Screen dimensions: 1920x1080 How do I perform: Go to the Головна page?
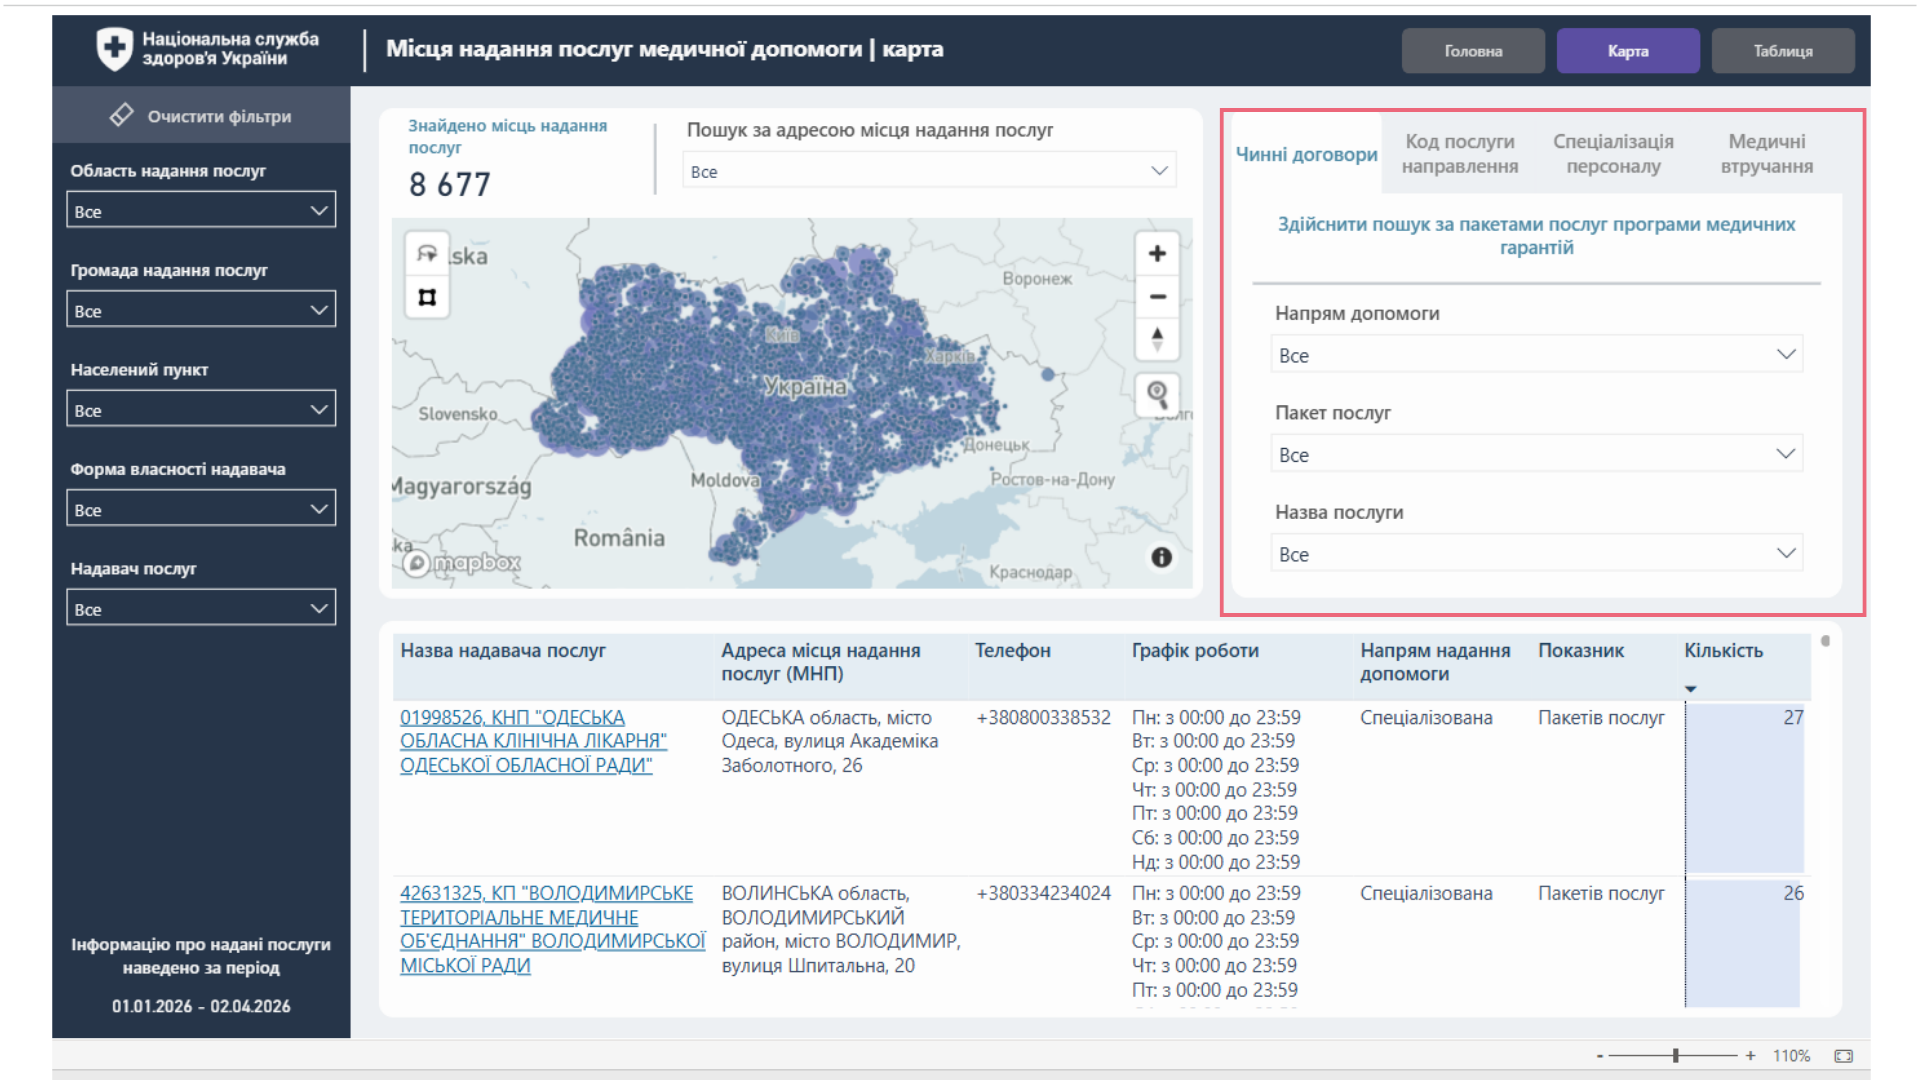coord(1473,51)
